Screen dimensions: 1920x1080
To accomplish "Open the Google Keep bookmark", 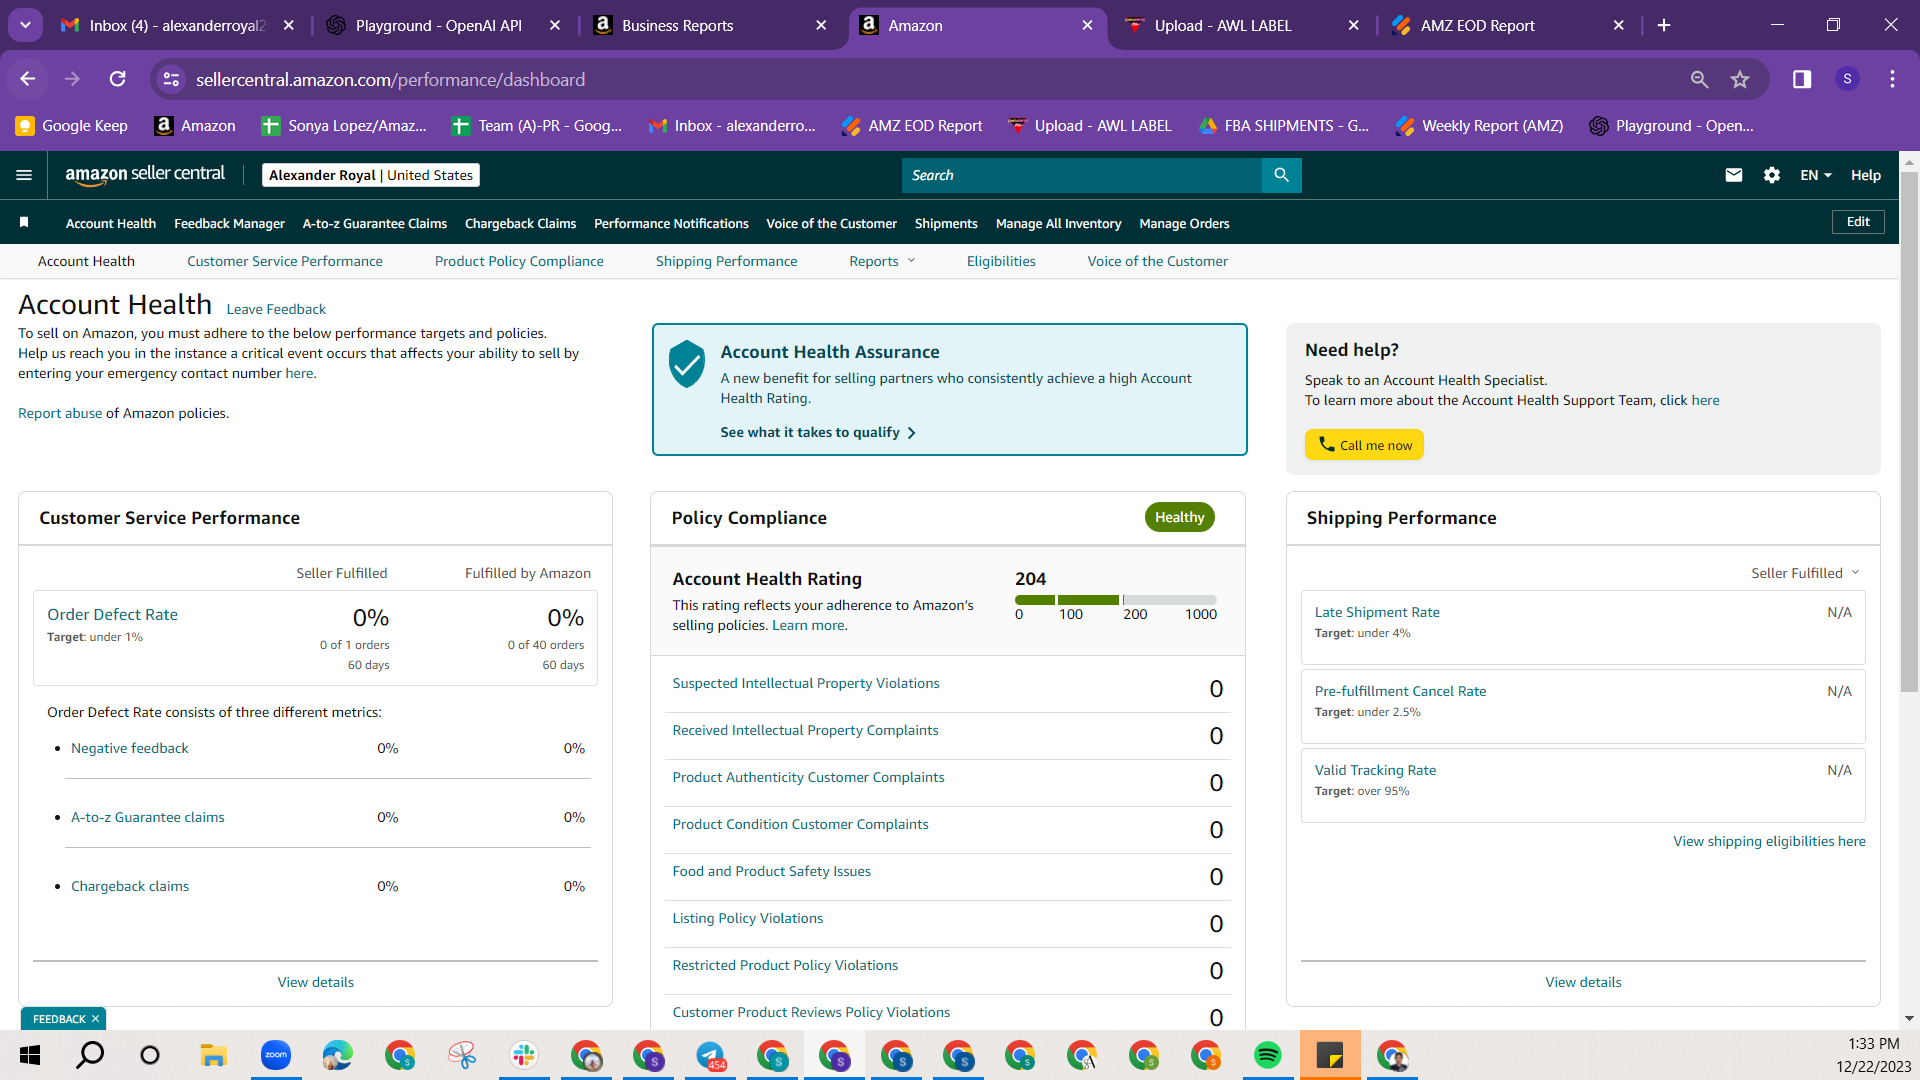I will [x=71, y=126].
